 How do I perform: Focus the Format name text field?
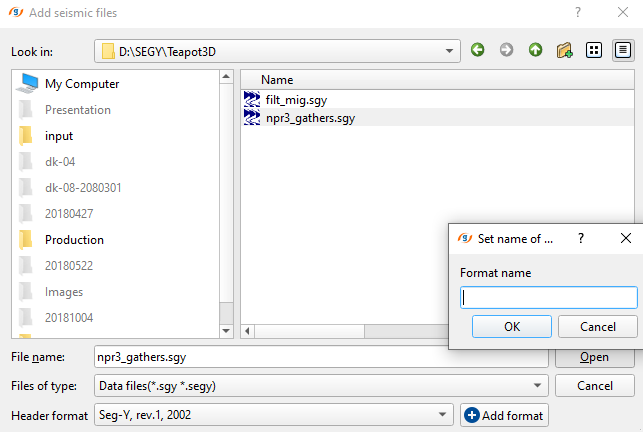click(x=548, y=298)
